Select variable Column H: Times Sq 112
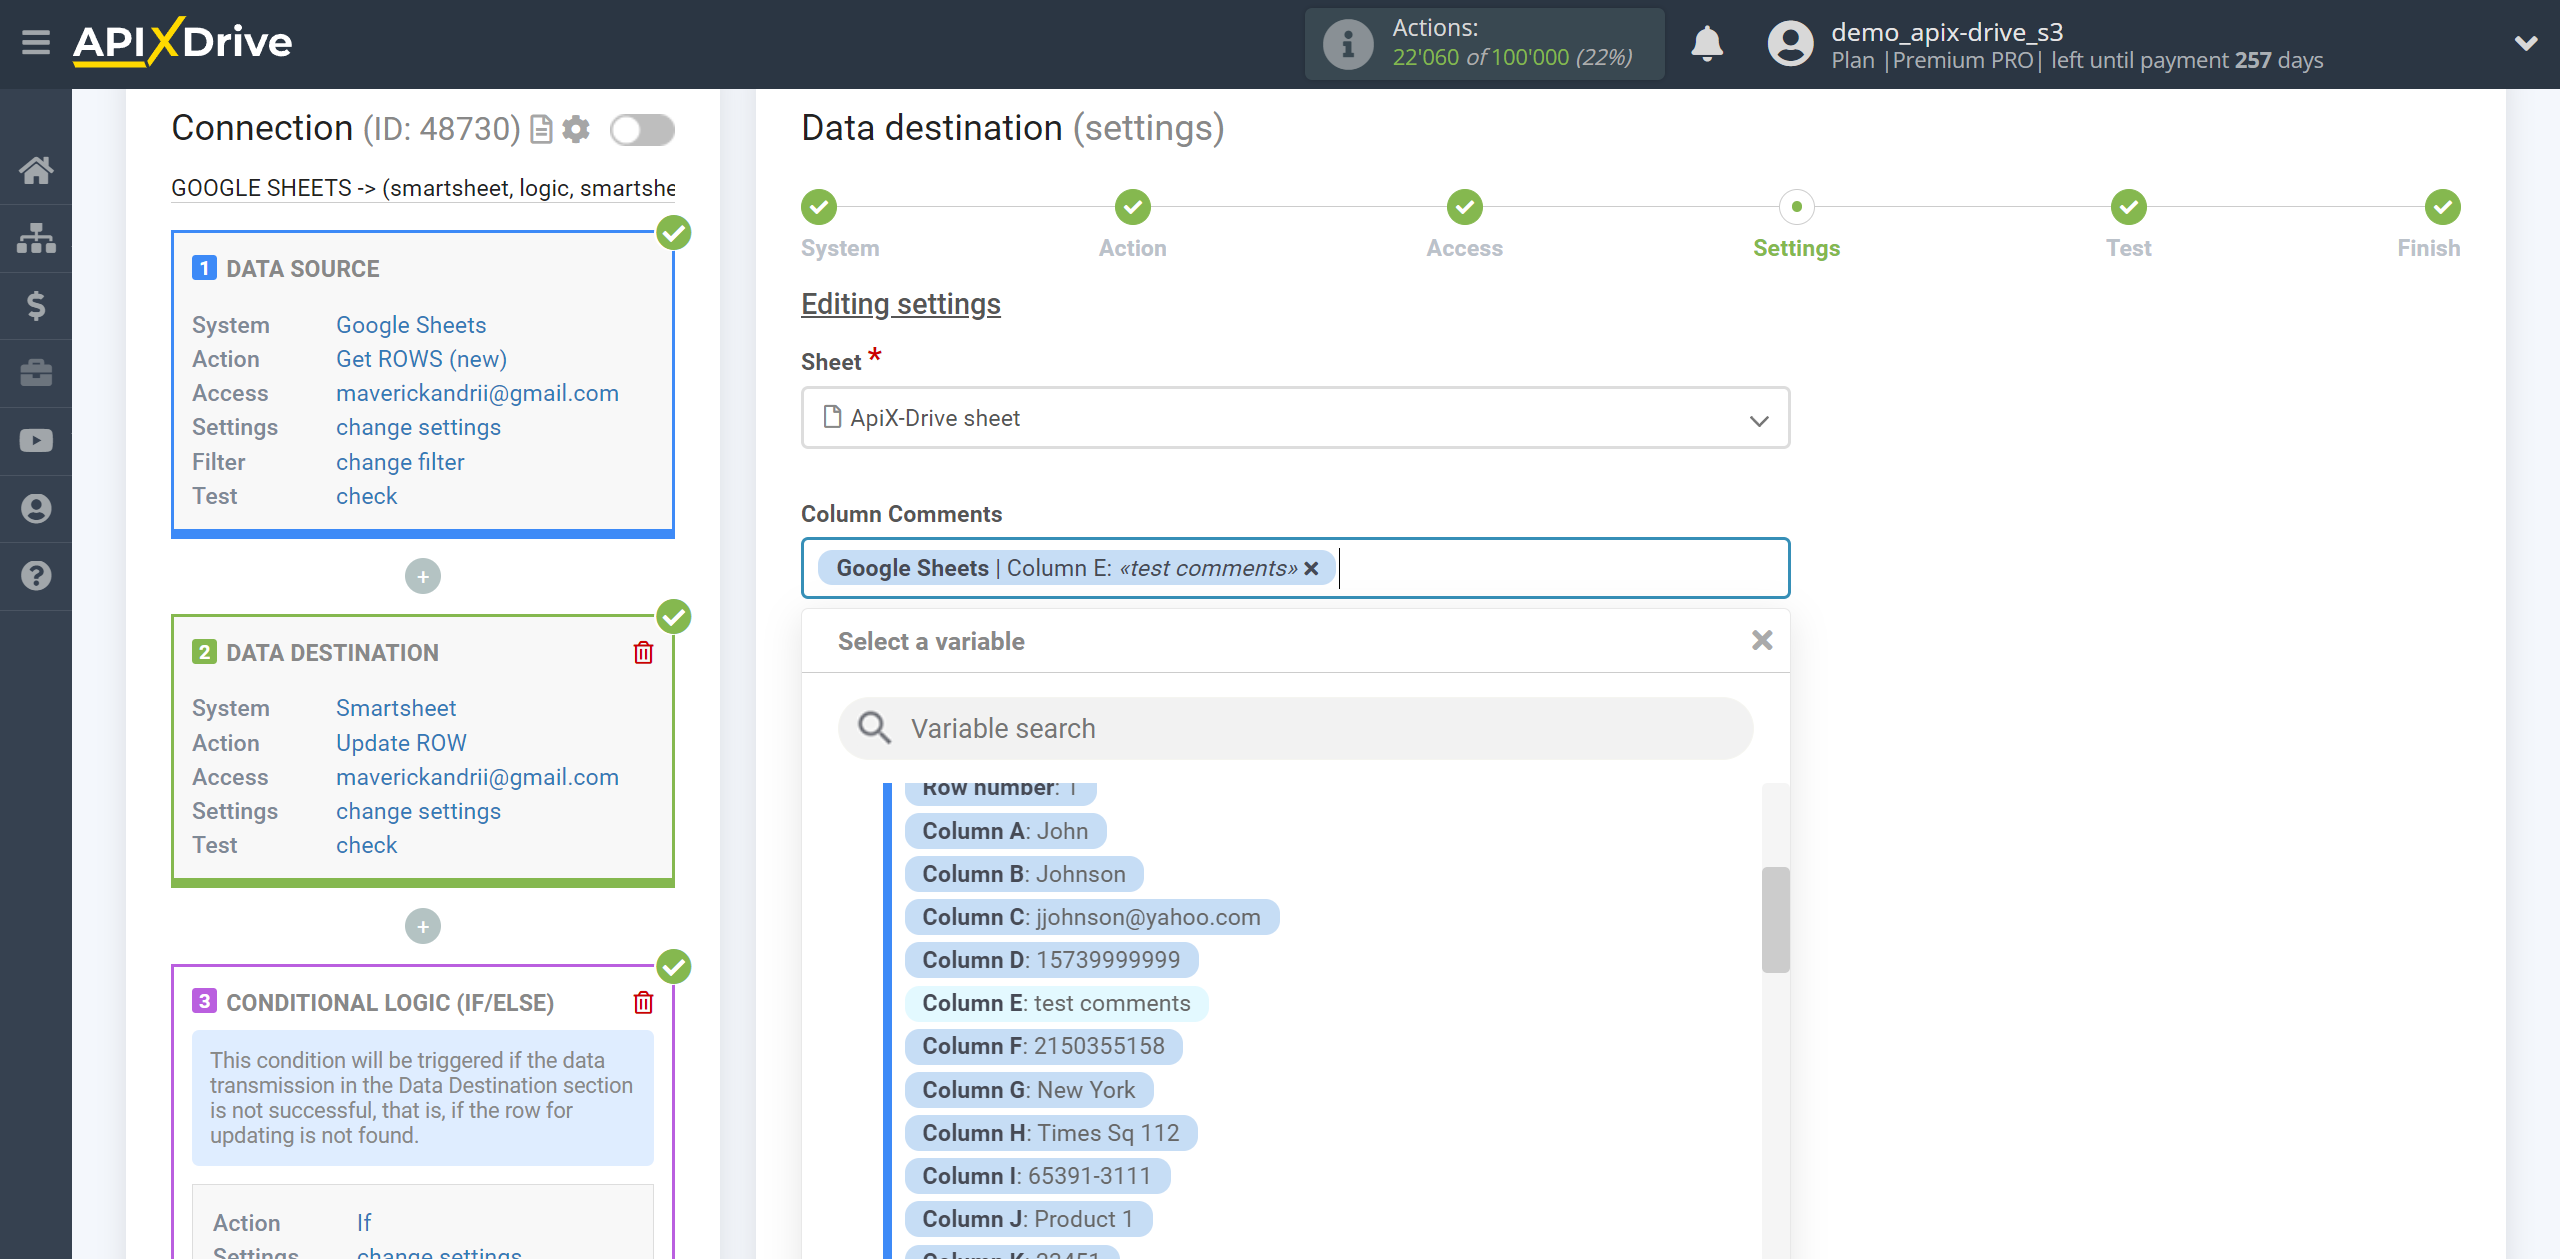The image size is (2560, 1259). [x=1051, y=1133]
